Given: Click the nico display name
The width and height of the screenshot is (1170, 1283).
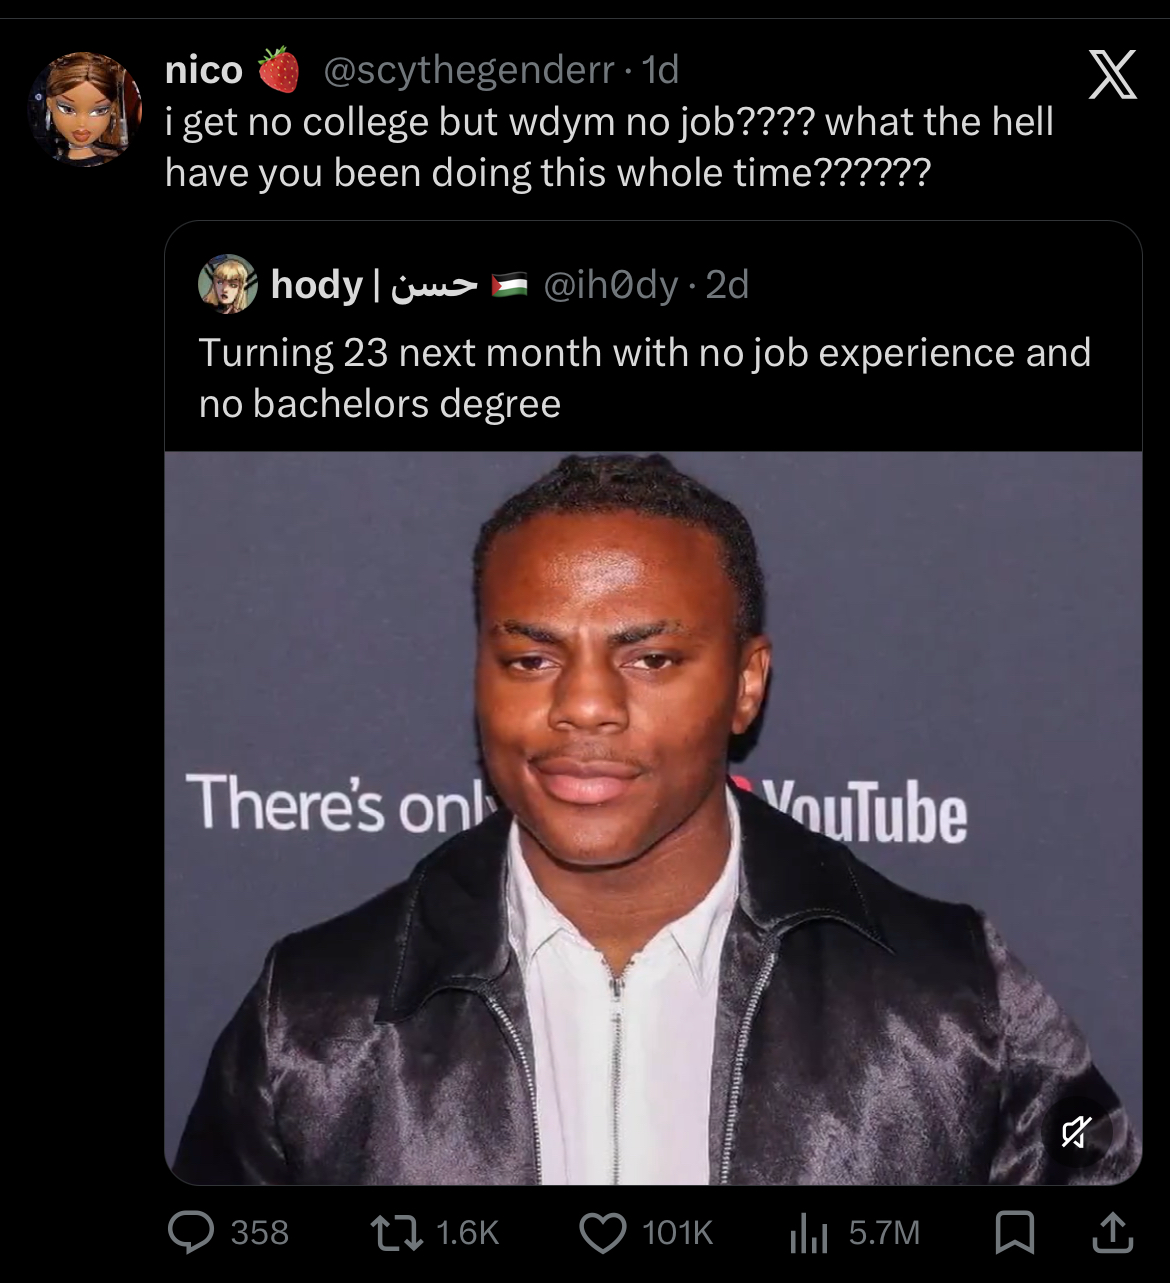Looking at the screenshot, I should click(204, 70).
